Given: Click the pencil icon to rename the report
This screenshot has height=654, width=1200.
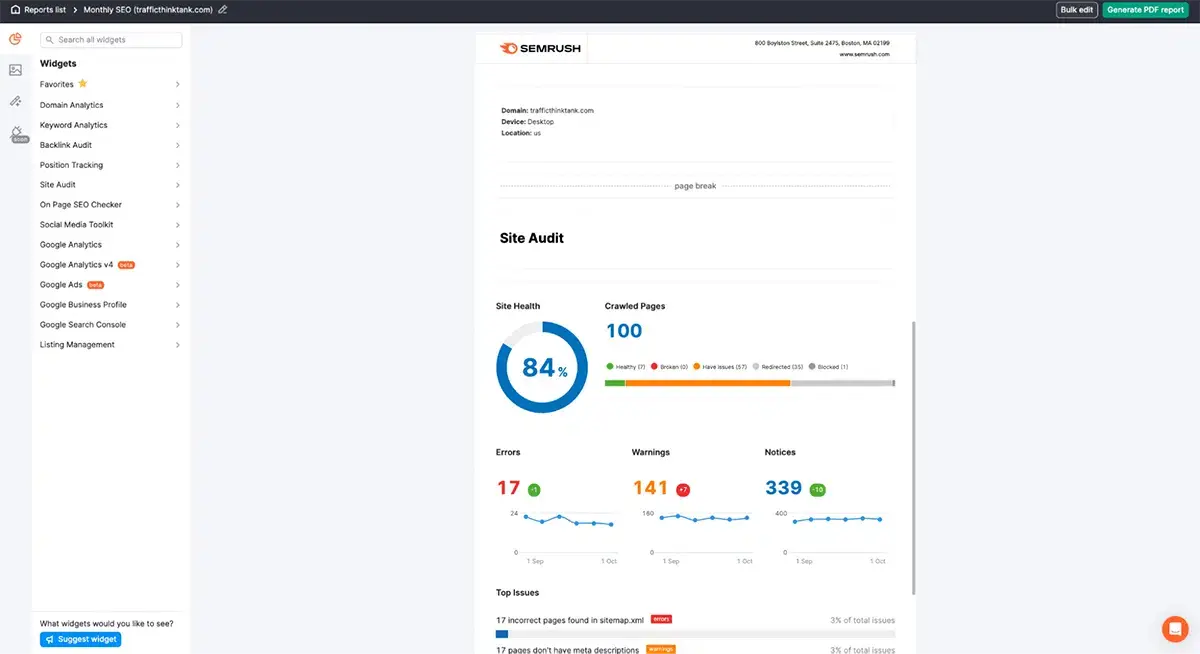Looking at the screenshot, I should 222,9.
